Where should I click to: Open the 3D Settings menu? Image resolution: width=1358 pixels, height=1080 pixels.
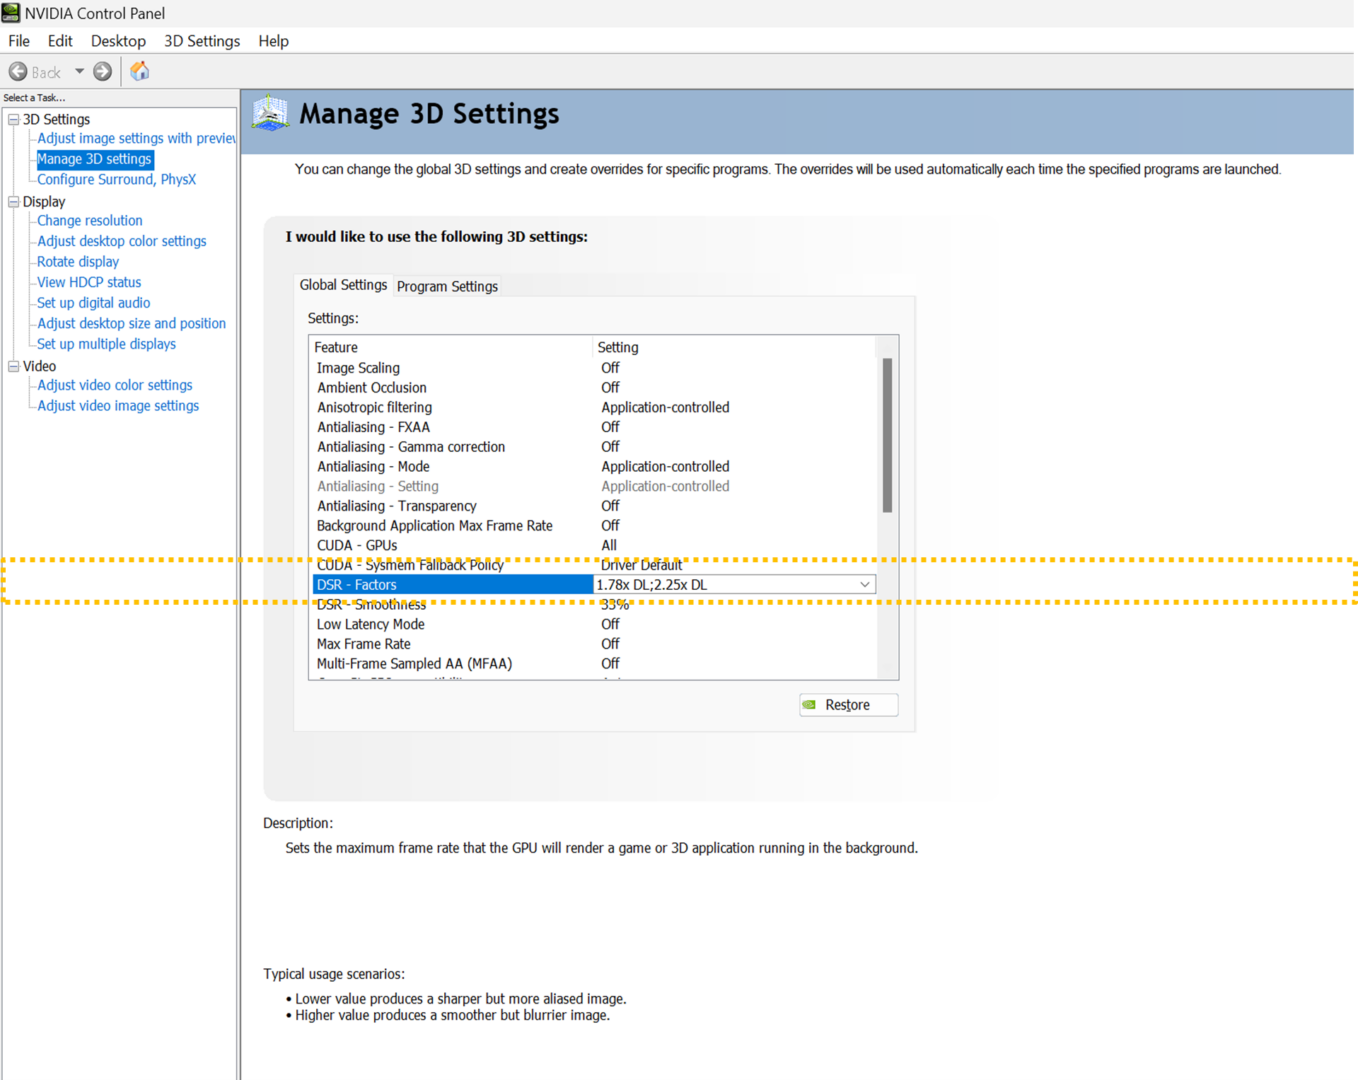click(202, 41)
